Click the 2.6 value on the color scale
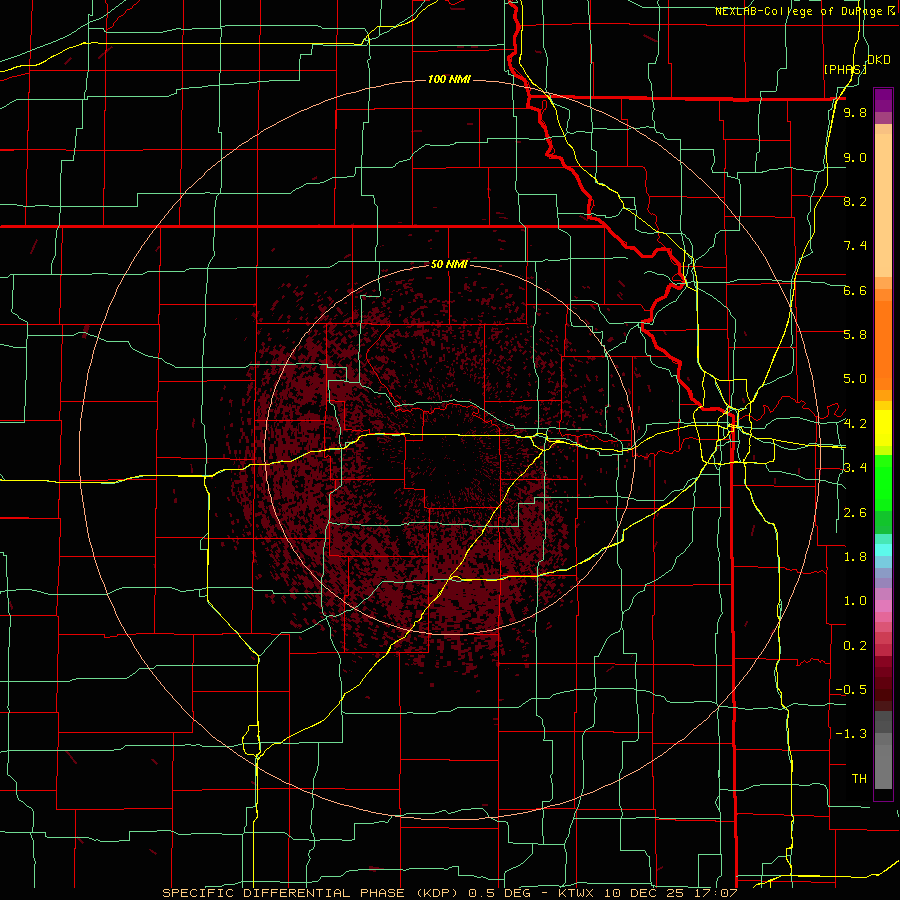This screenshot has height=900, width=900. pyautogui.click(x=855, y=513)
